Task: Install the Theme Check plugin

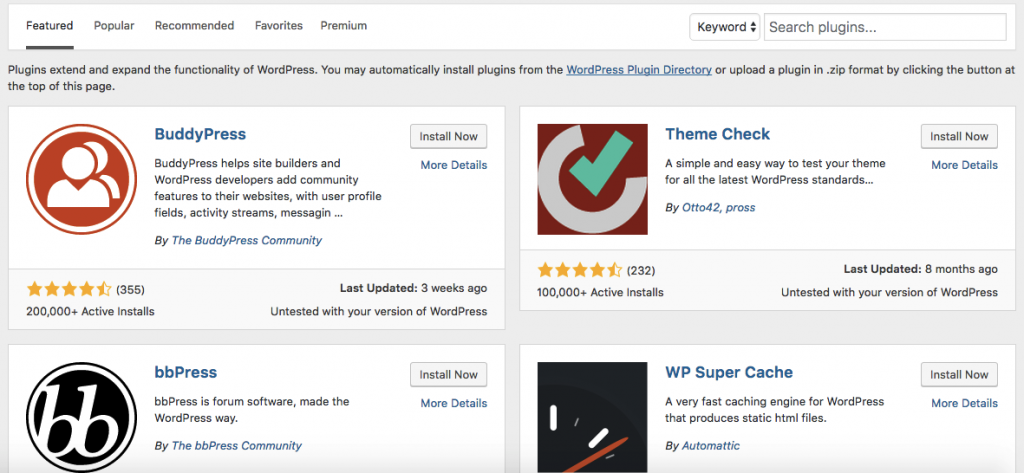Action: pos(959,137)
